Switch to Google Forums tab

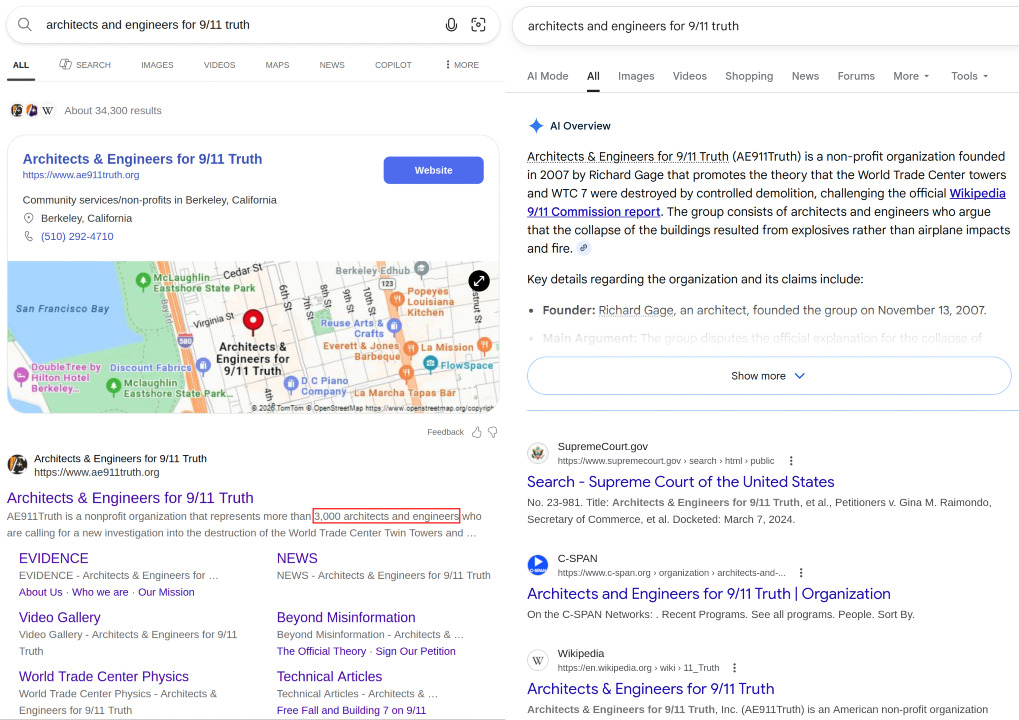pos(856,76)
